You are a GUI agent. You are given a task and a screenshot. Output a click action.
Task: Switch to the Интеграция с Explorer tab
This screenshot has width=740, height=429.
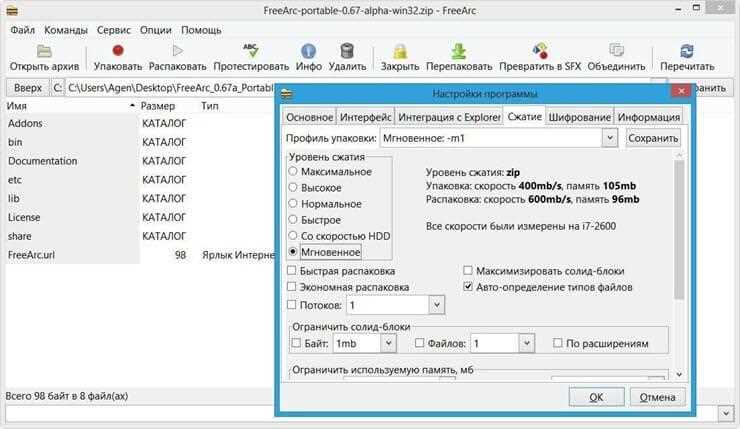tap(449, 117)
